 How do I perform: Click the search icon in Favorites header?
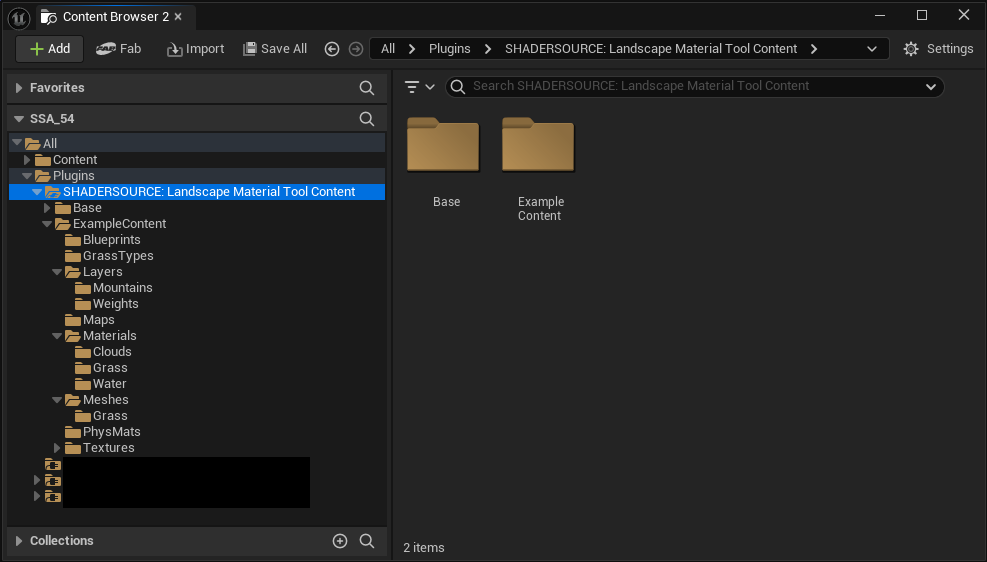click(x=367, y=88)
